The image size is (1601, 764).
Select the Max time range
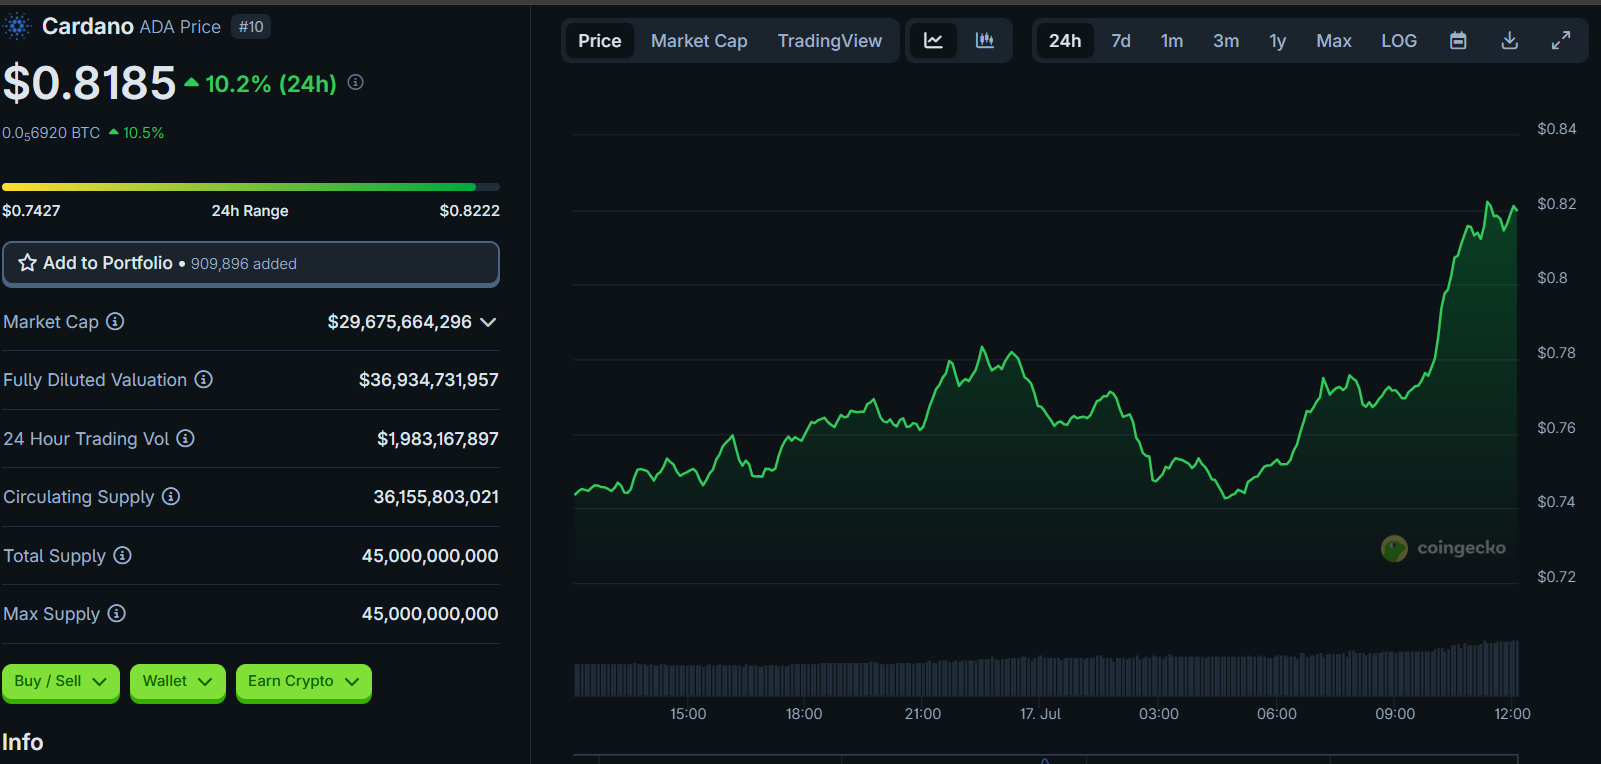click(x=1334, y=41)
